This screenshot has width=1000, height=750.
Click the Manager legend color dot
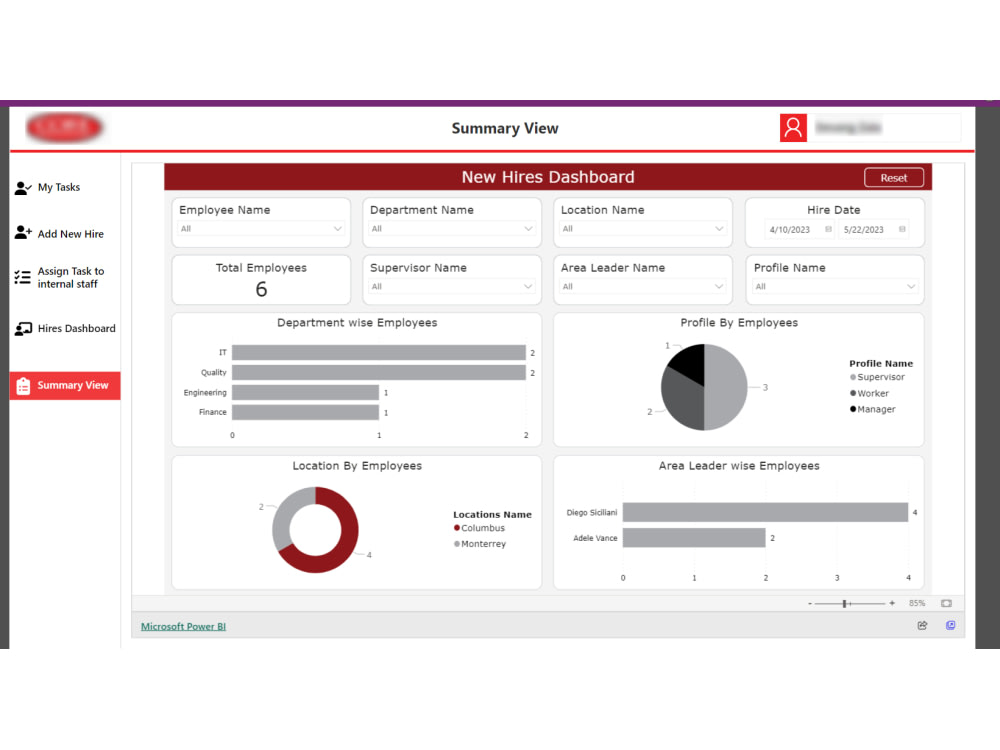[x=853, y=409]
